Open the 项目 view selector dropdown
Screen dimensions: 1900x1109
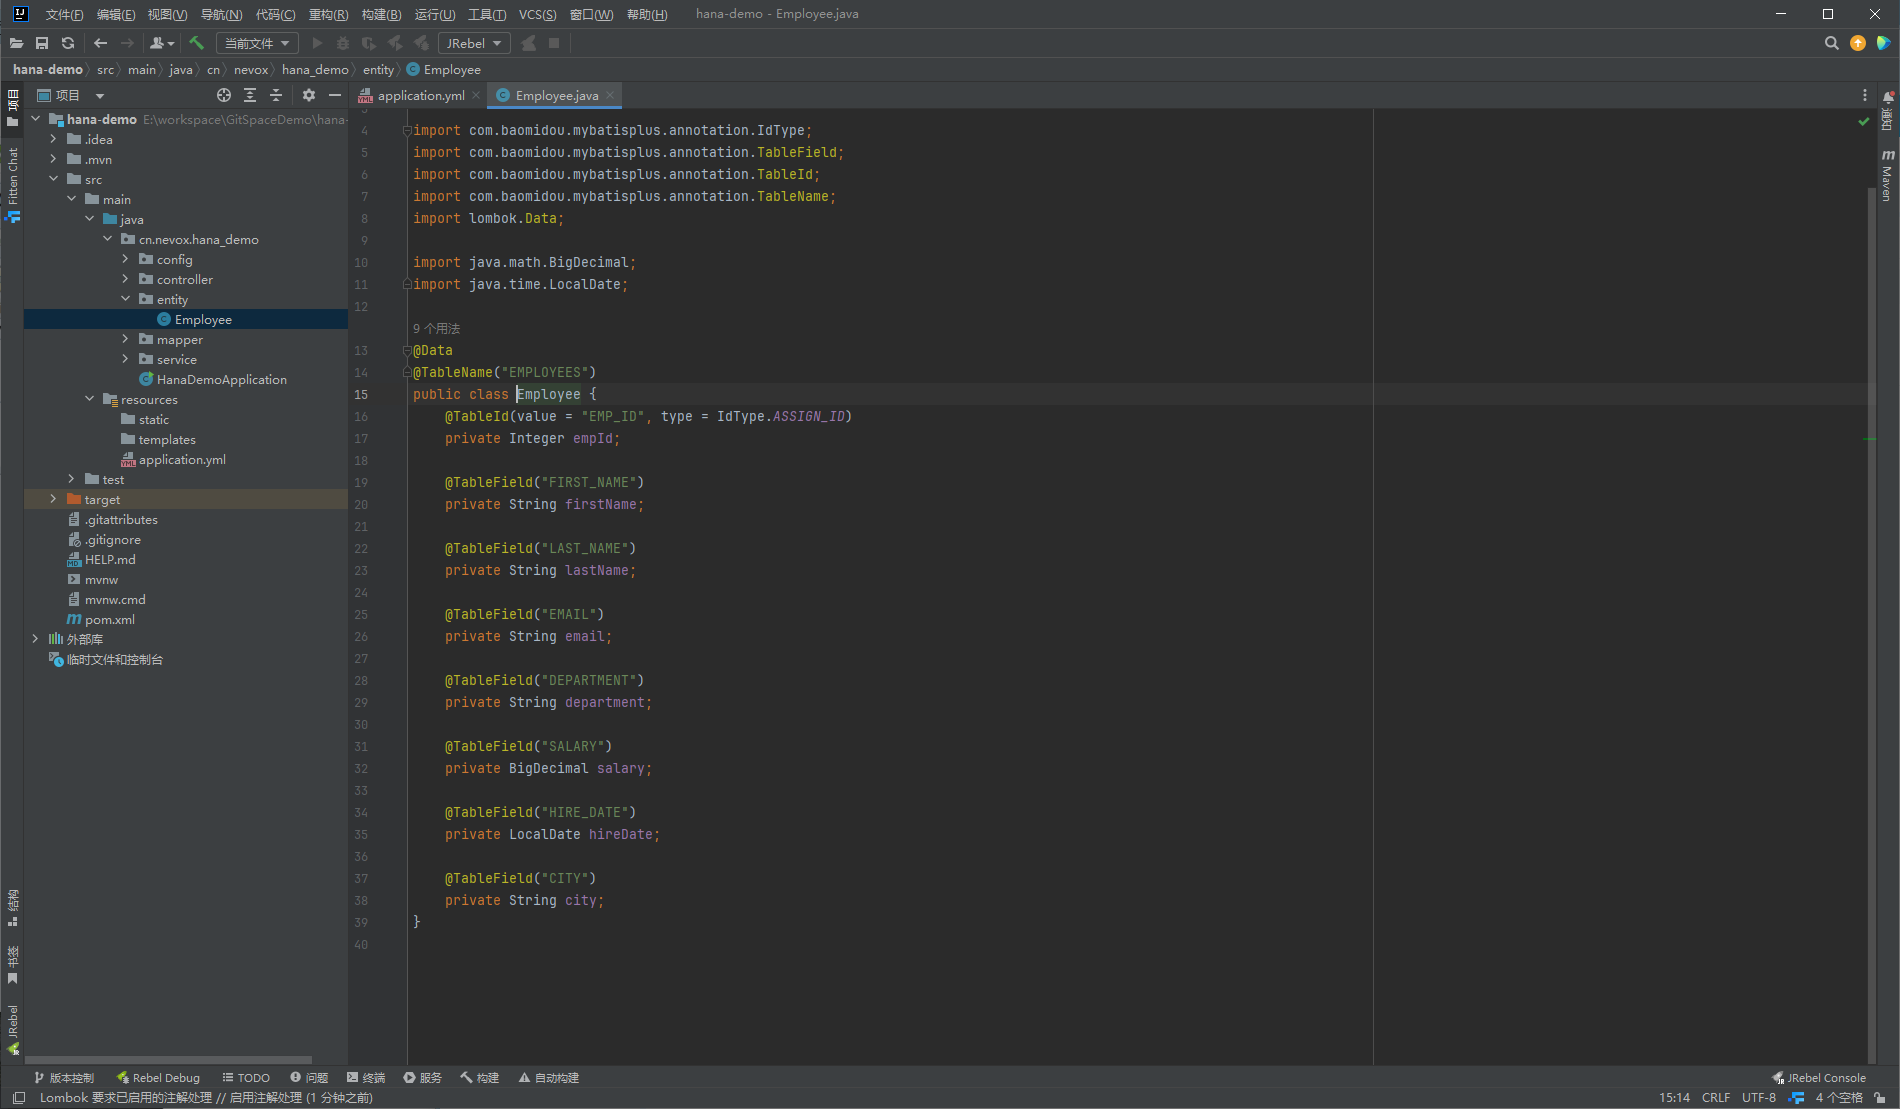coord(71,95)
